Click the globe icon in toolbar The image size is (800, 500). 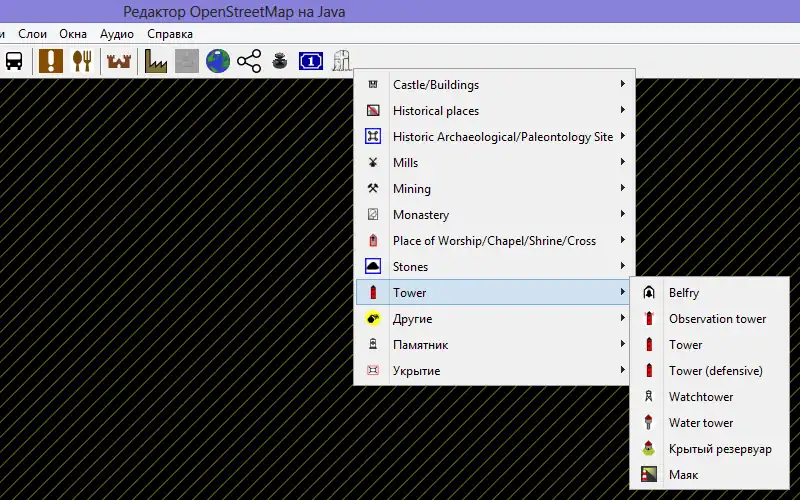pos(218,62)
